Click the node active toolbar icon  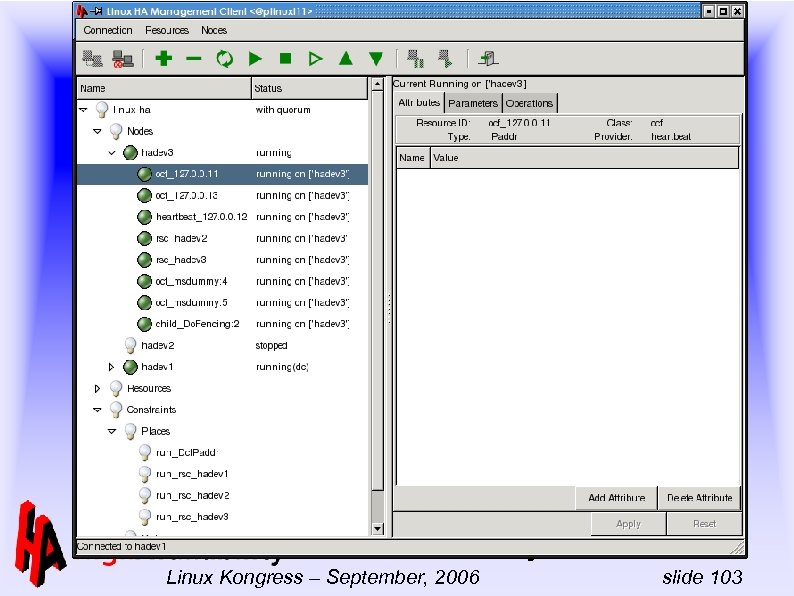click(x=446, y=59)
